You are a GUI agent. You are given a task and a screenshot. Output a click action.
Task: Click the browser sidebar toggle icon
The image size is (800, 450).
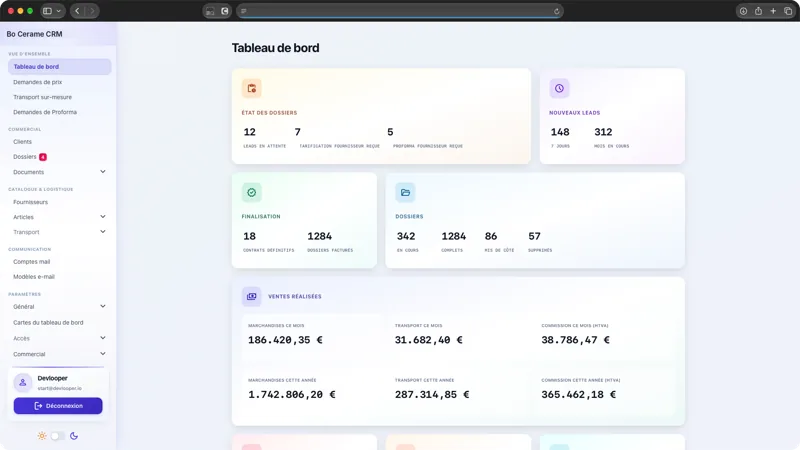tap(47, 11)
